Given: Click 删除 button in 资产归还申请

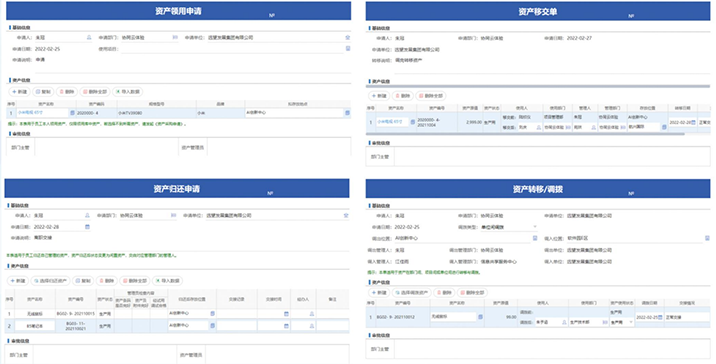Looking at the screenshot, I should point(106,281).
